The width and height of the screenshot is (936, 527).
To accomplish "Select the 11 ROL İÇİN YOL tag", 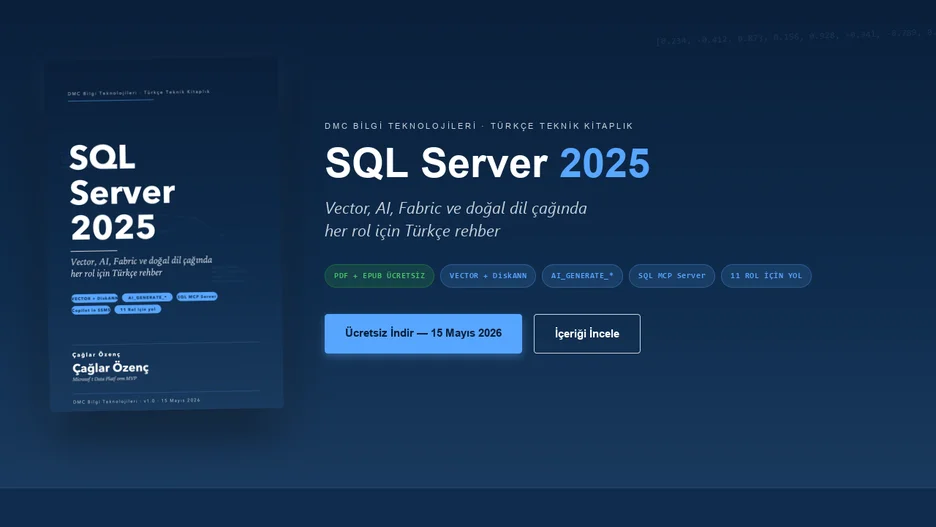I will coord(766,276).
